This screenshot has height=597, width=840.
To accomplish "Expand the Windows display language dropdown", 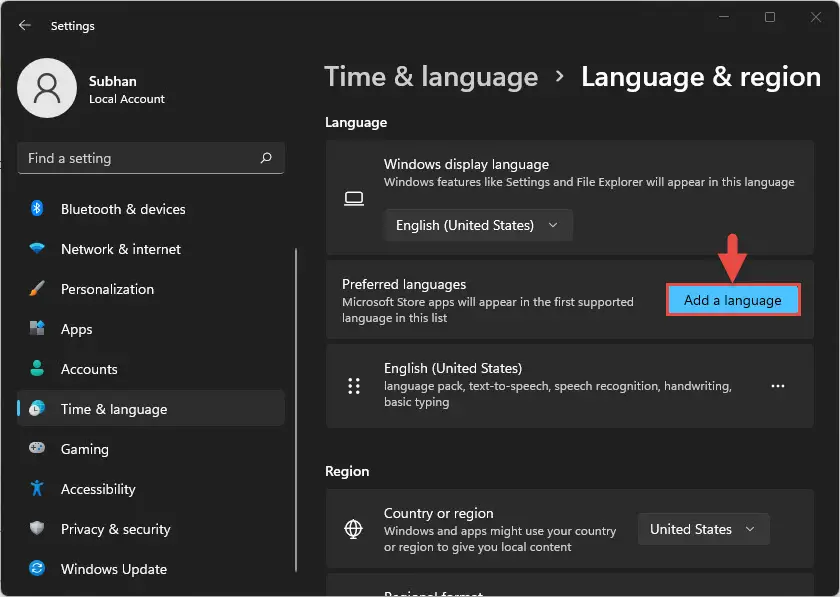I will click(x=478, y=225).
